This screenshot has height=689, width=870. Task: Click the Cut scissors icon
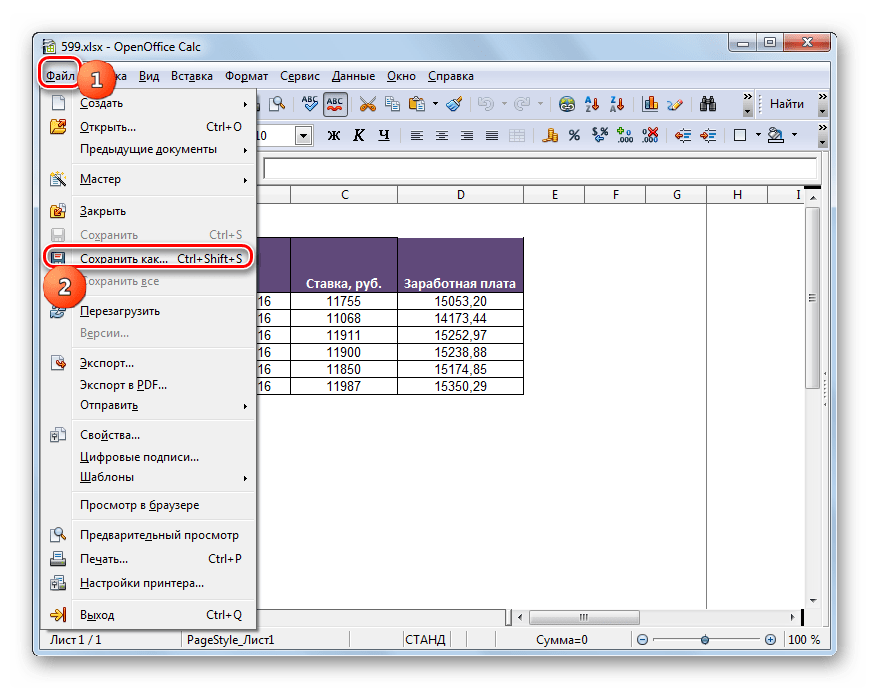pos(367,104)
